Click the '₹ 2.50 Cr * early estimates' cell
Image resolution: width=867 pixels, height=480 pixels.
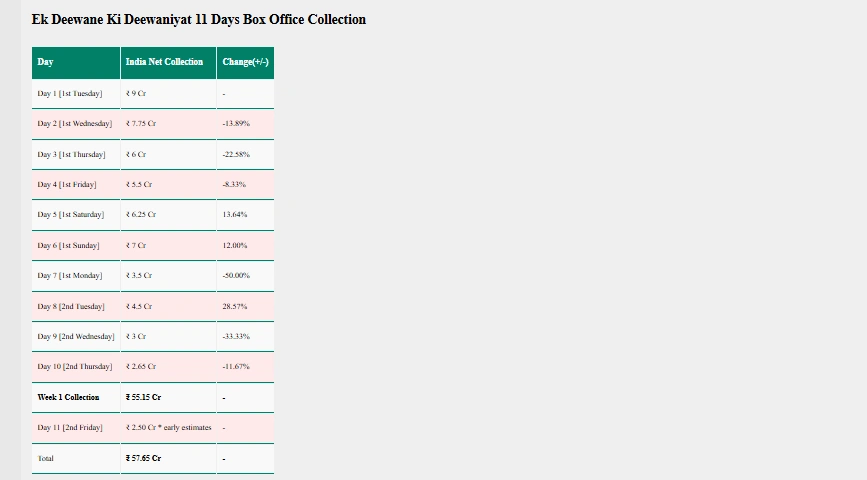169,428
